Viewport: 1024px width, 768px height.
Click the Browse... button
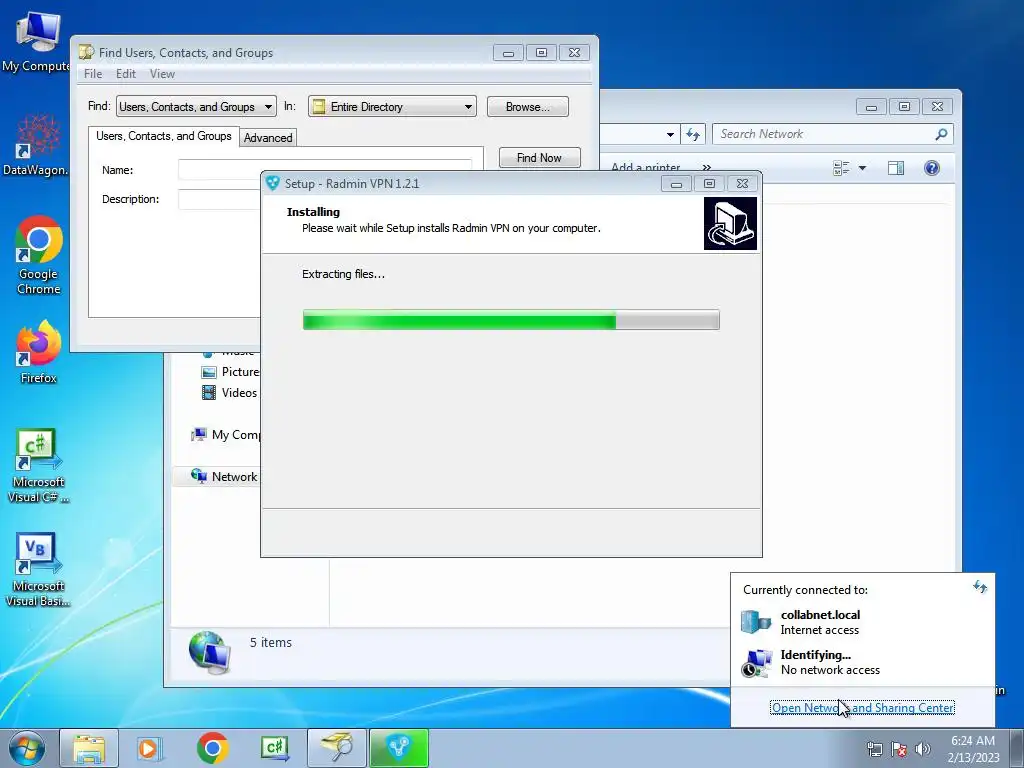(x=528, y=106)
